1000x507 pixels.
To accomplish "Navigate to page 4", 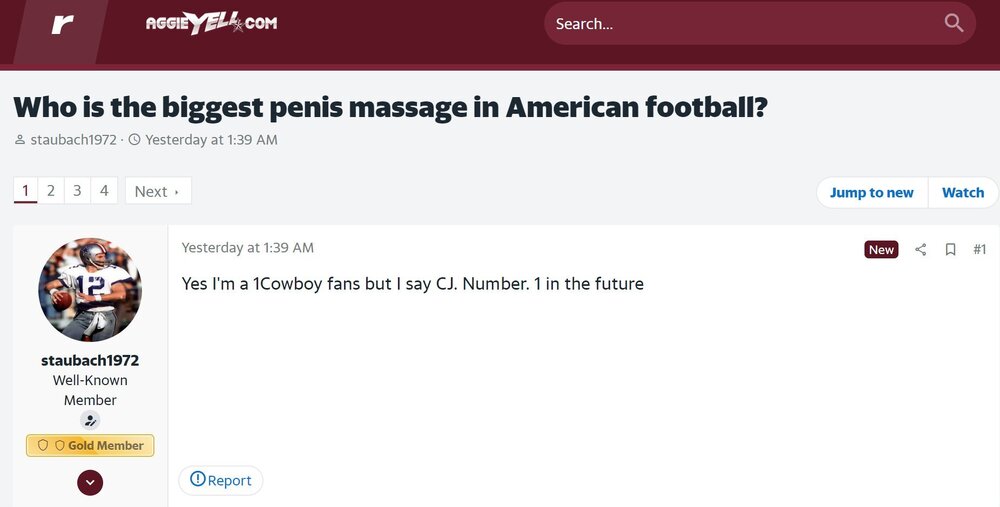I will click(104, 190).
